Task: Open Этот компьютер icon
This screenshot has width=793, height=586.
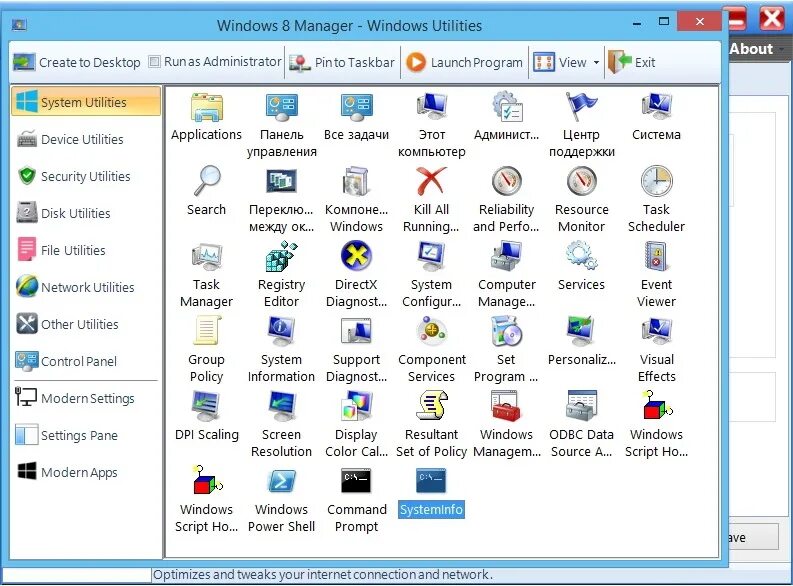Action: (x=431, y=107)
